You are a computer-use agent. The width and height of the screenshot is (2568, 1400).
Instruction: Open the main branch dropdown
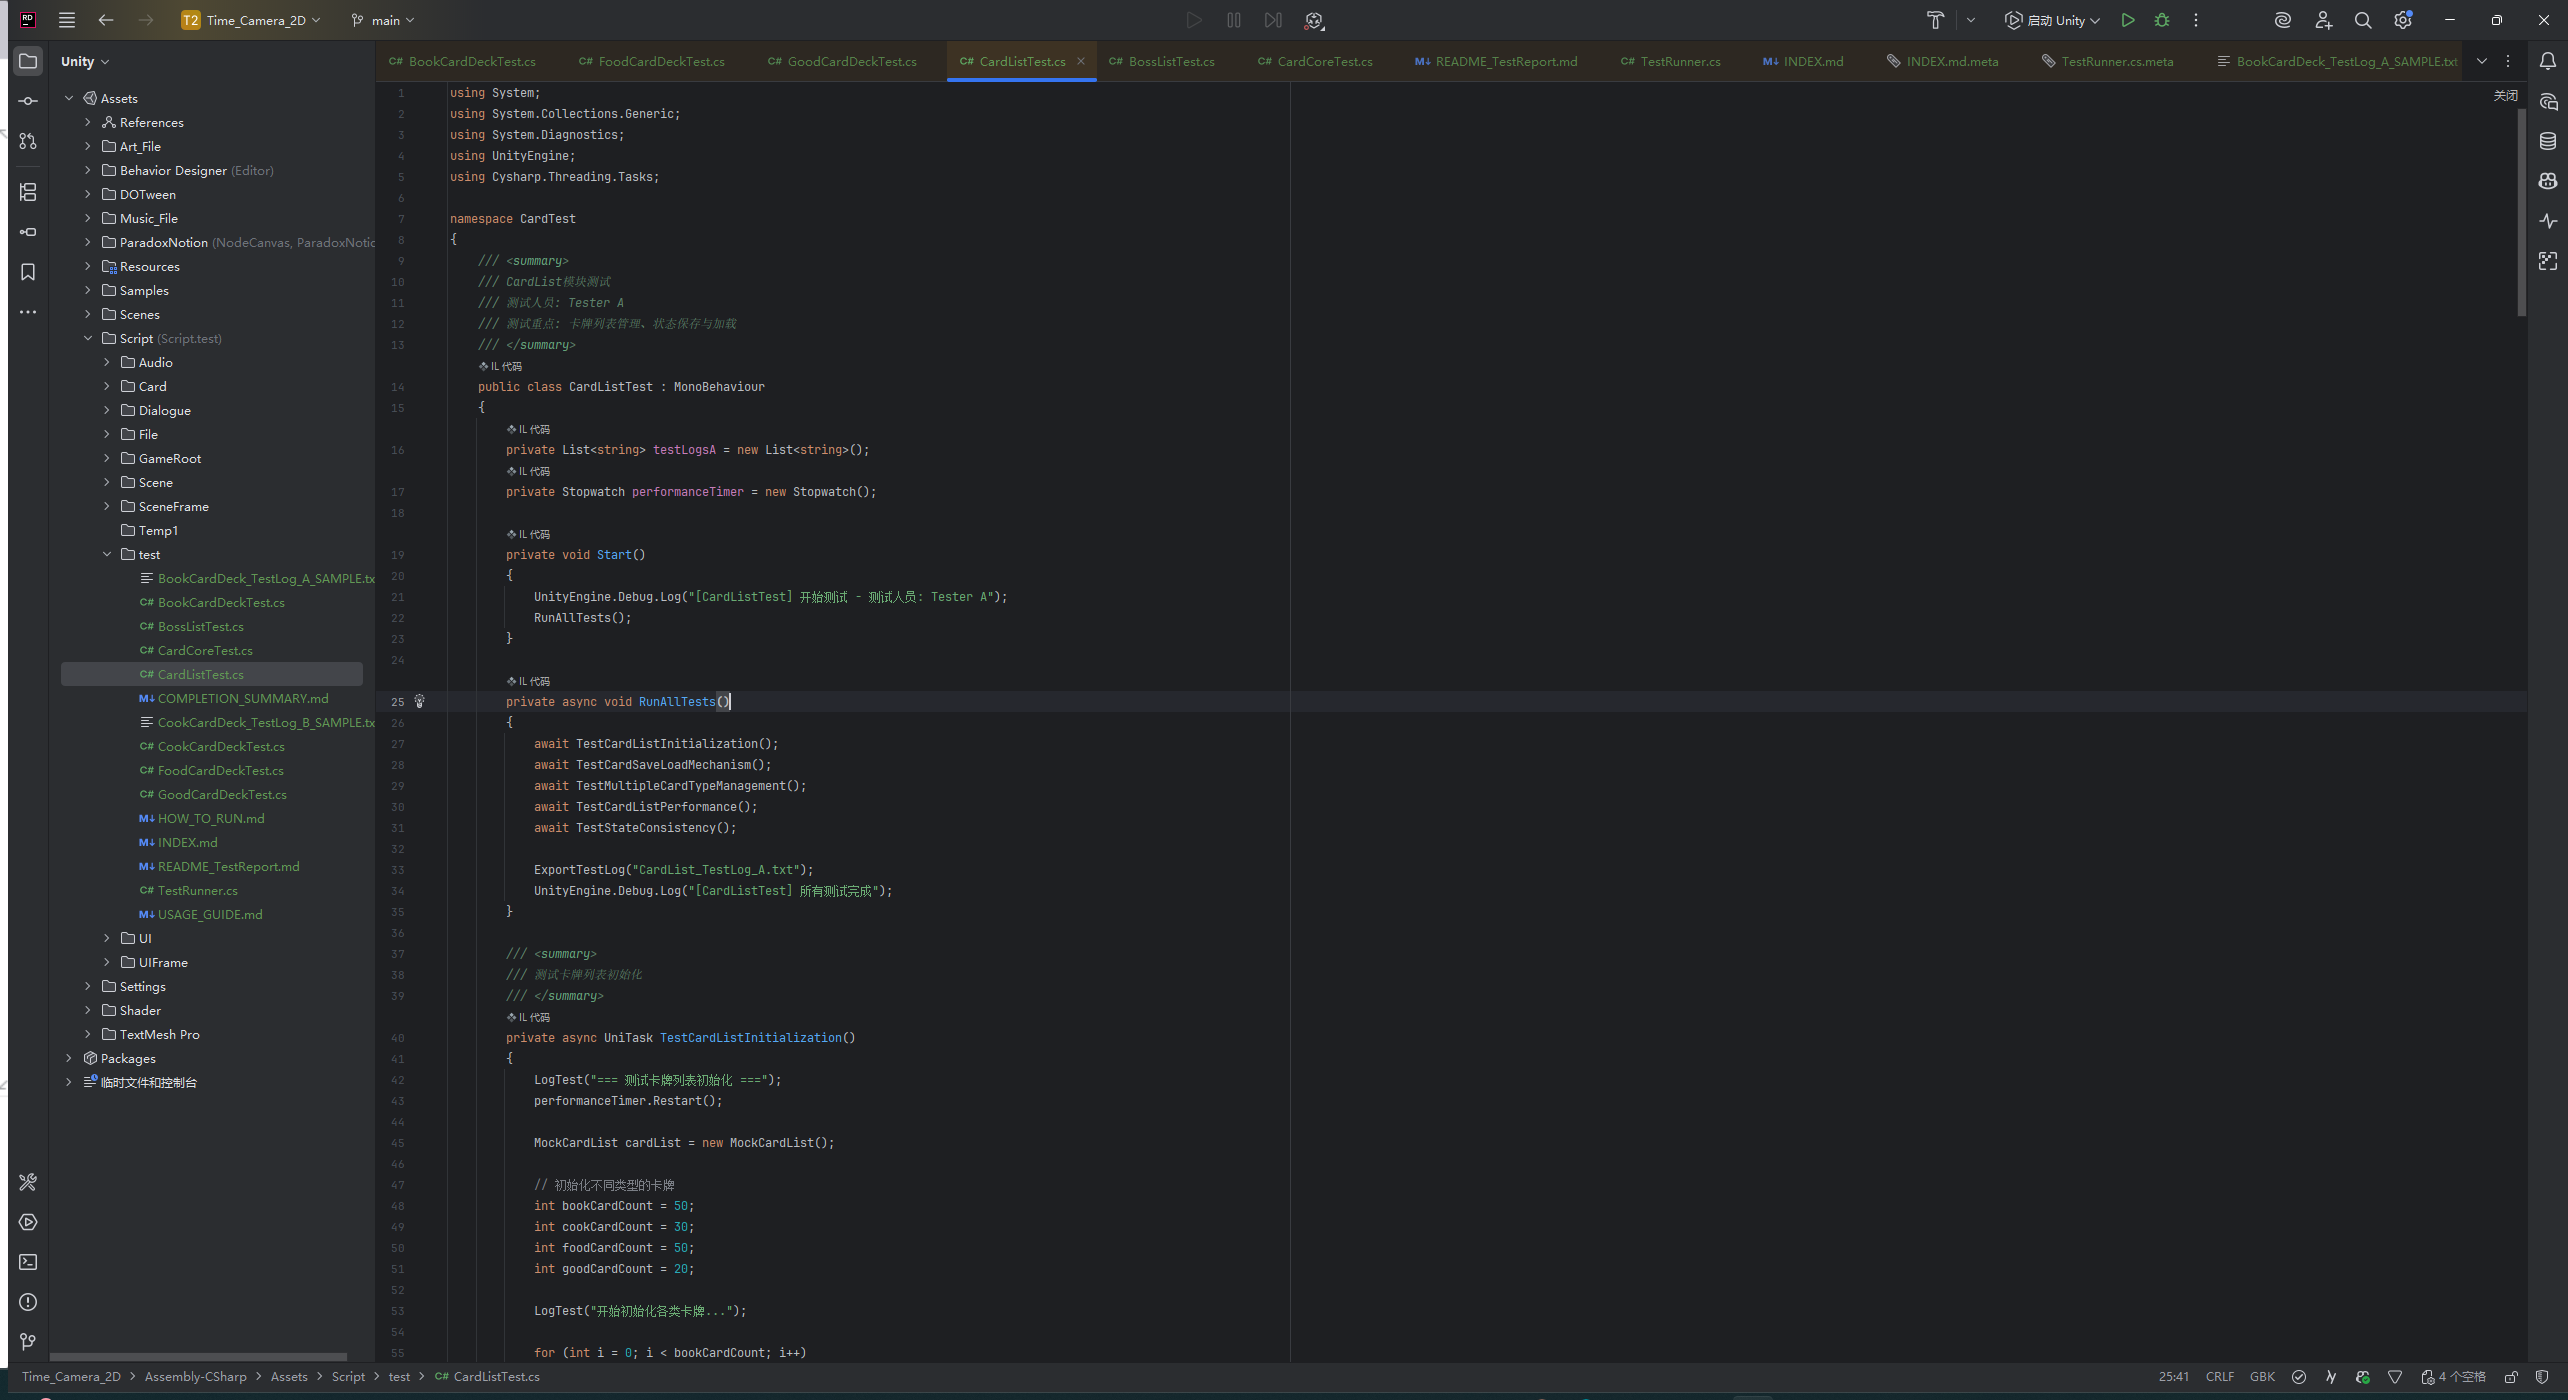click(x=383, y=20)
